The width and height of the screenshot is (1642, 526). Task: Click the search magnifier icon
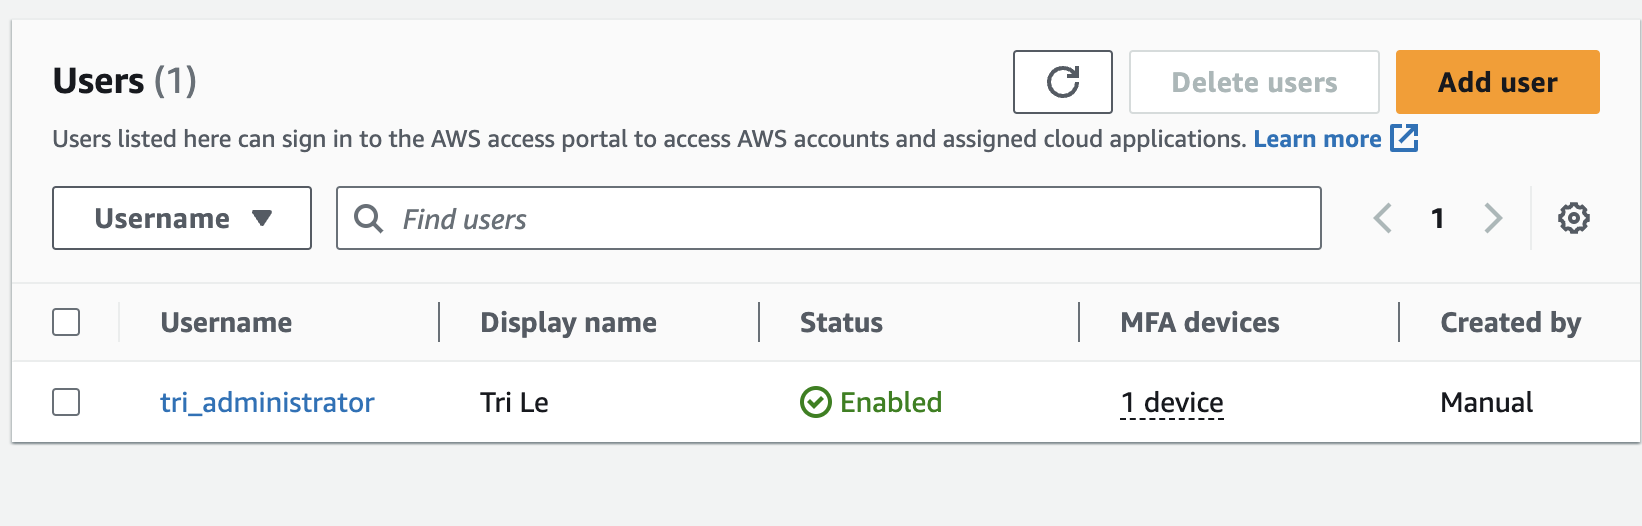pos(368,218)
